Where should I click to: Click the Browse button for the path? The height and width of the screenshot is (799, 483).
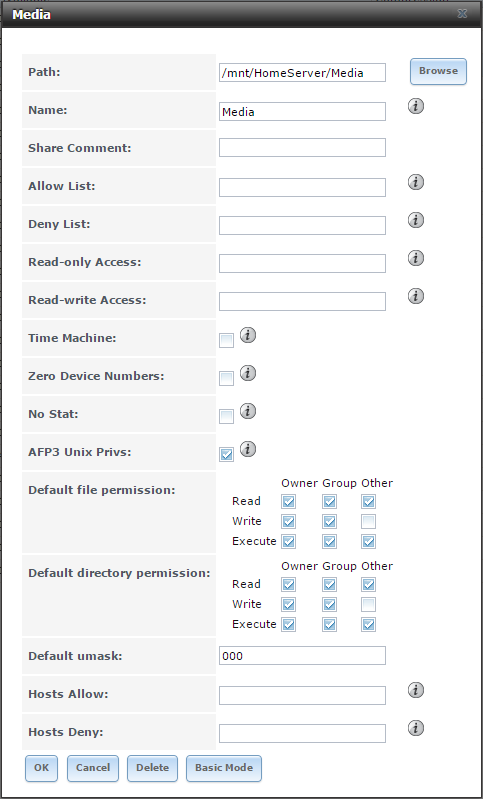pos(438,71)
